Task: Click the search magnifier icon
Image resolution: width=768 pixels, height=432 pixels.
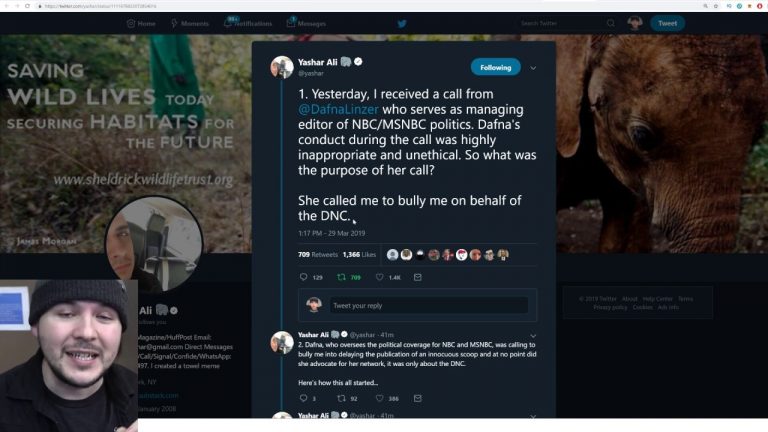Action: 611,23
